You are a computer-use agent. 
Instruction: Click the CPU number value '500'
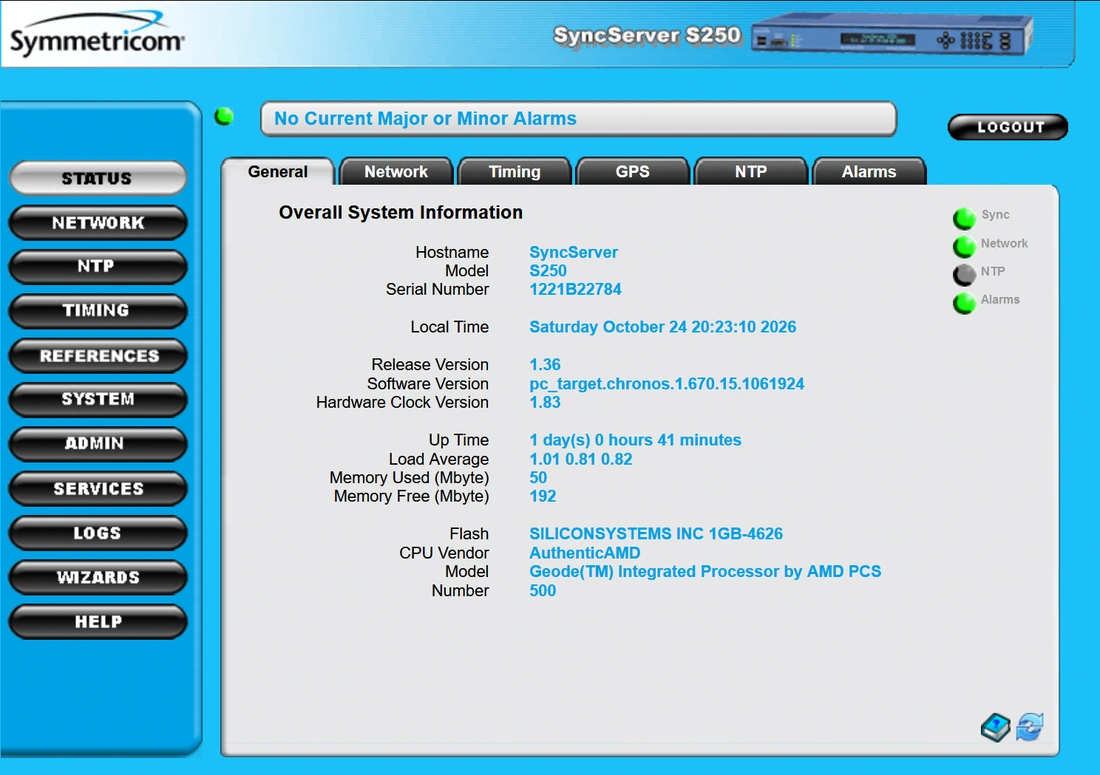click(x=542, y=591)
